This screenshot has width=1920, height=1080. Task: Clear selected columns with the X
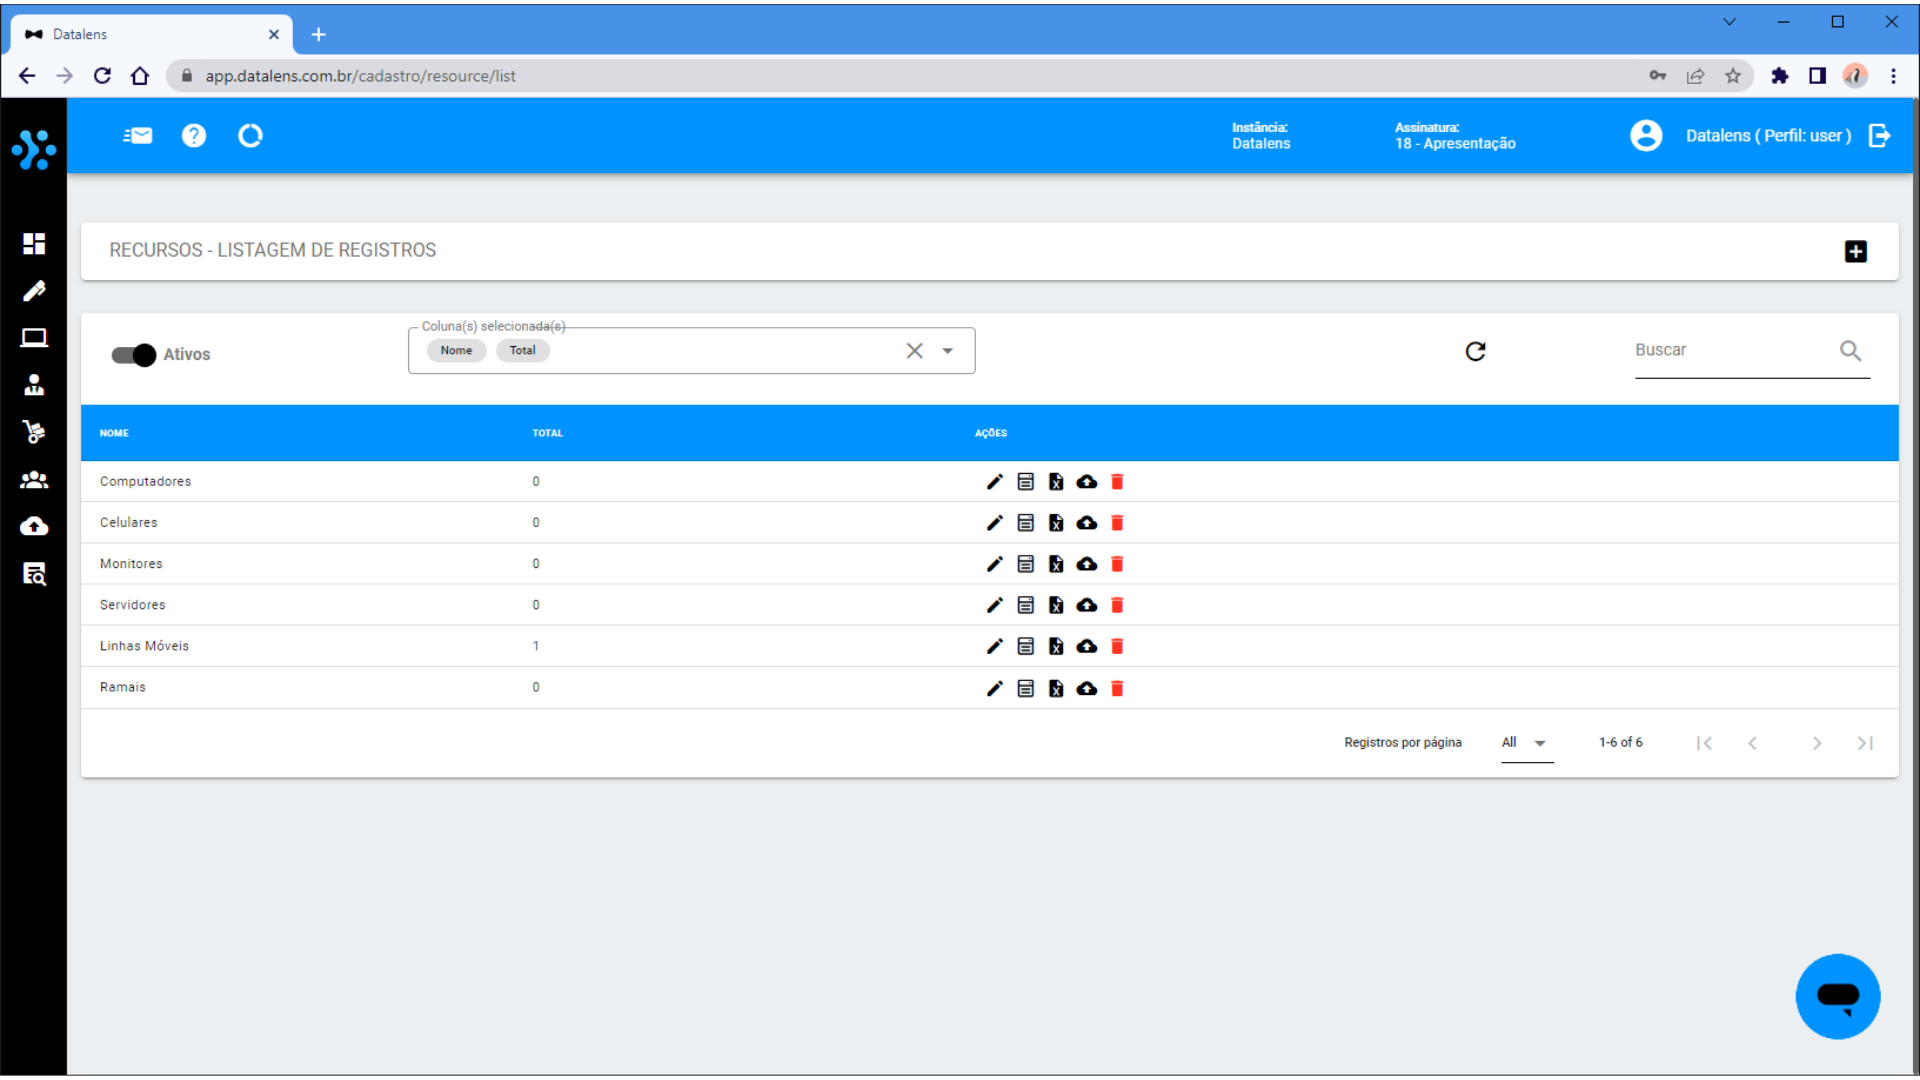pyautogui.click(x=914, y=351)
